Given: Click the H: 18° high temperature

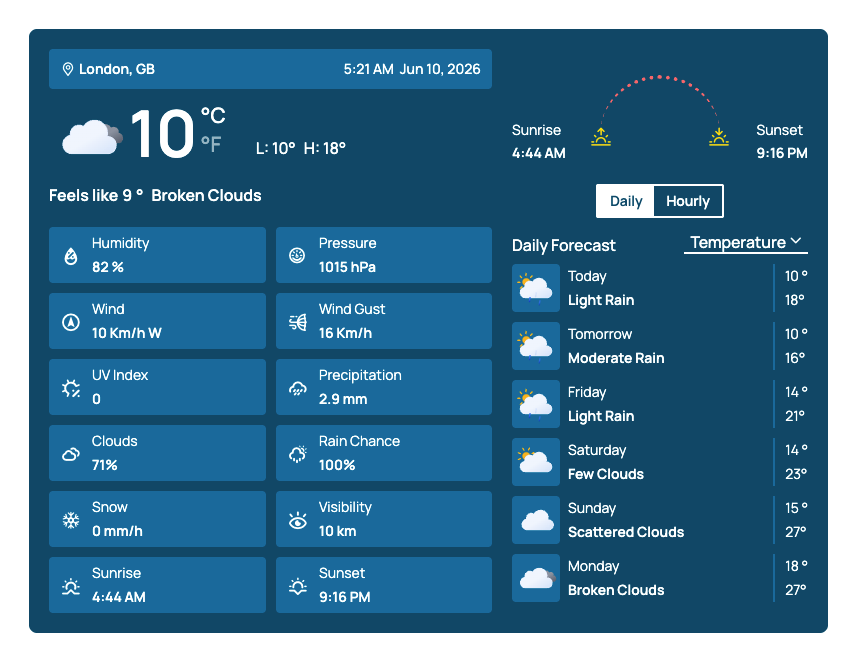Looking at the screenshot, I should click(x=325, y=148).
